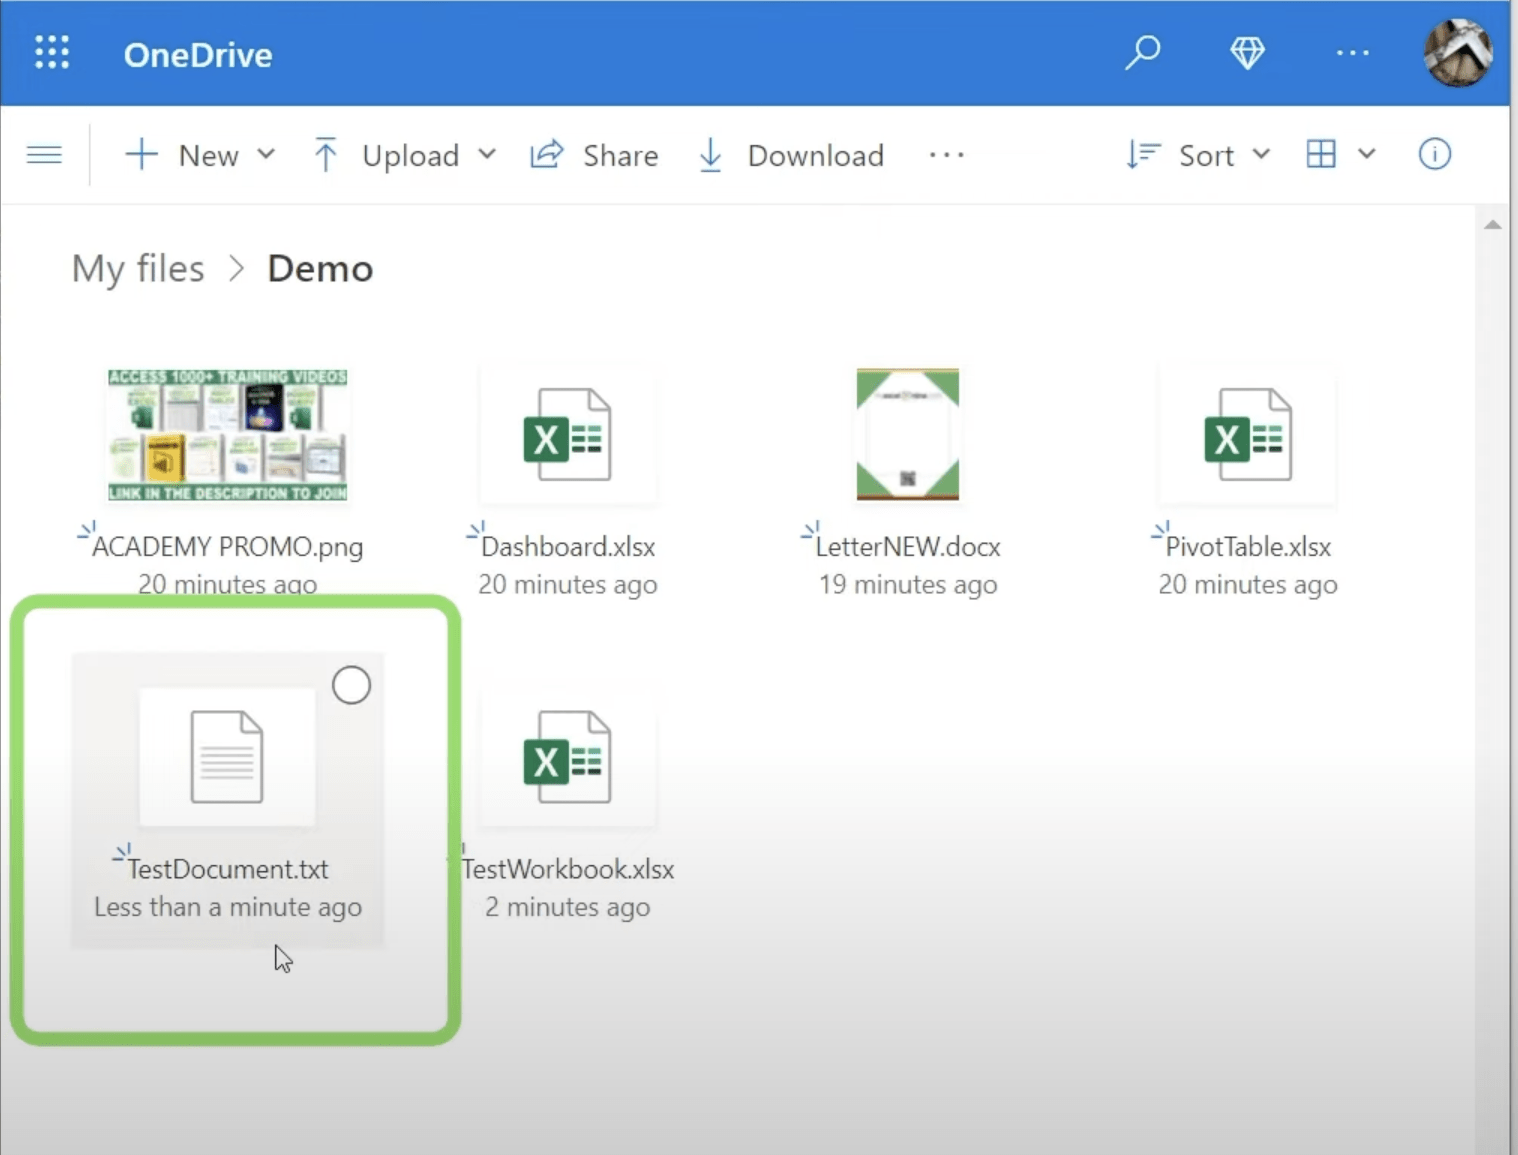
Task: Expand the New dropdown chevron
Action: click(x=266, y=155)
